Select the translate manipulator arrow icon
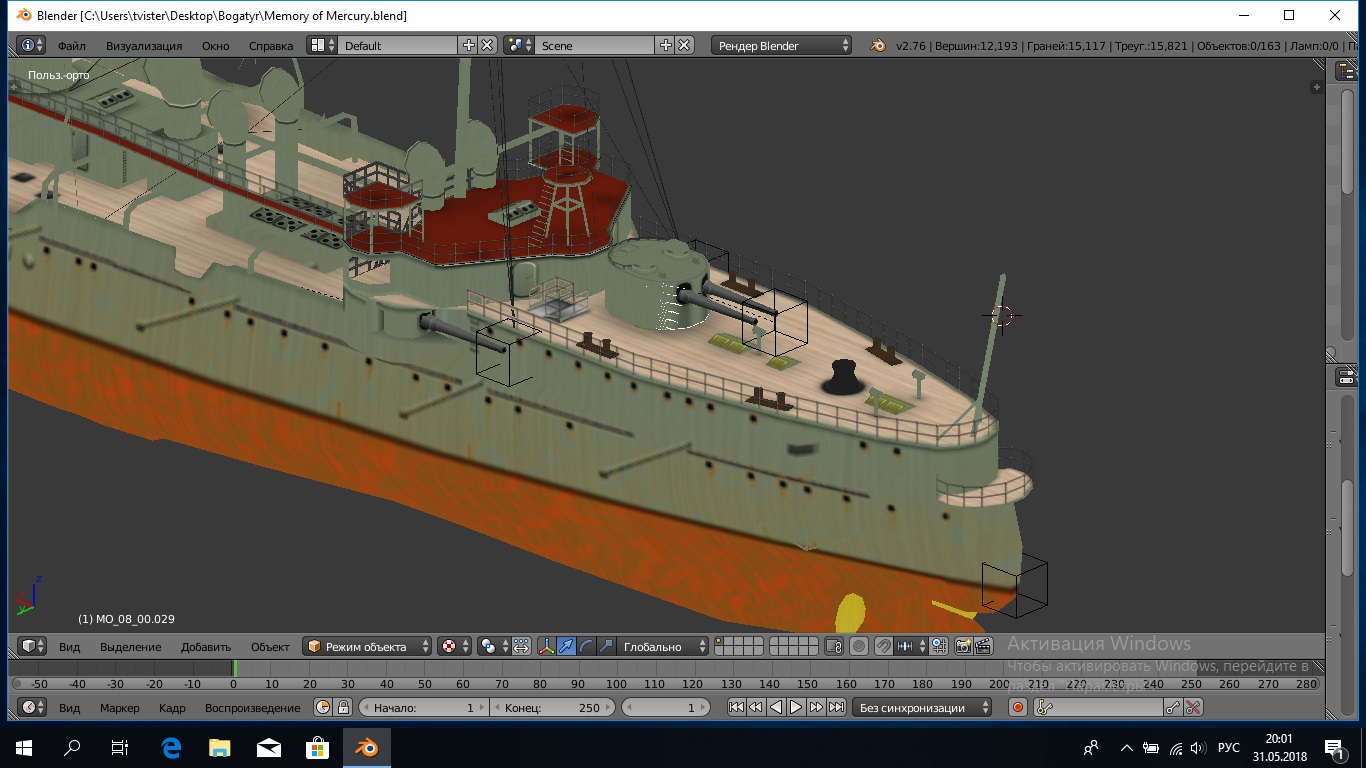 pos(566,646)
